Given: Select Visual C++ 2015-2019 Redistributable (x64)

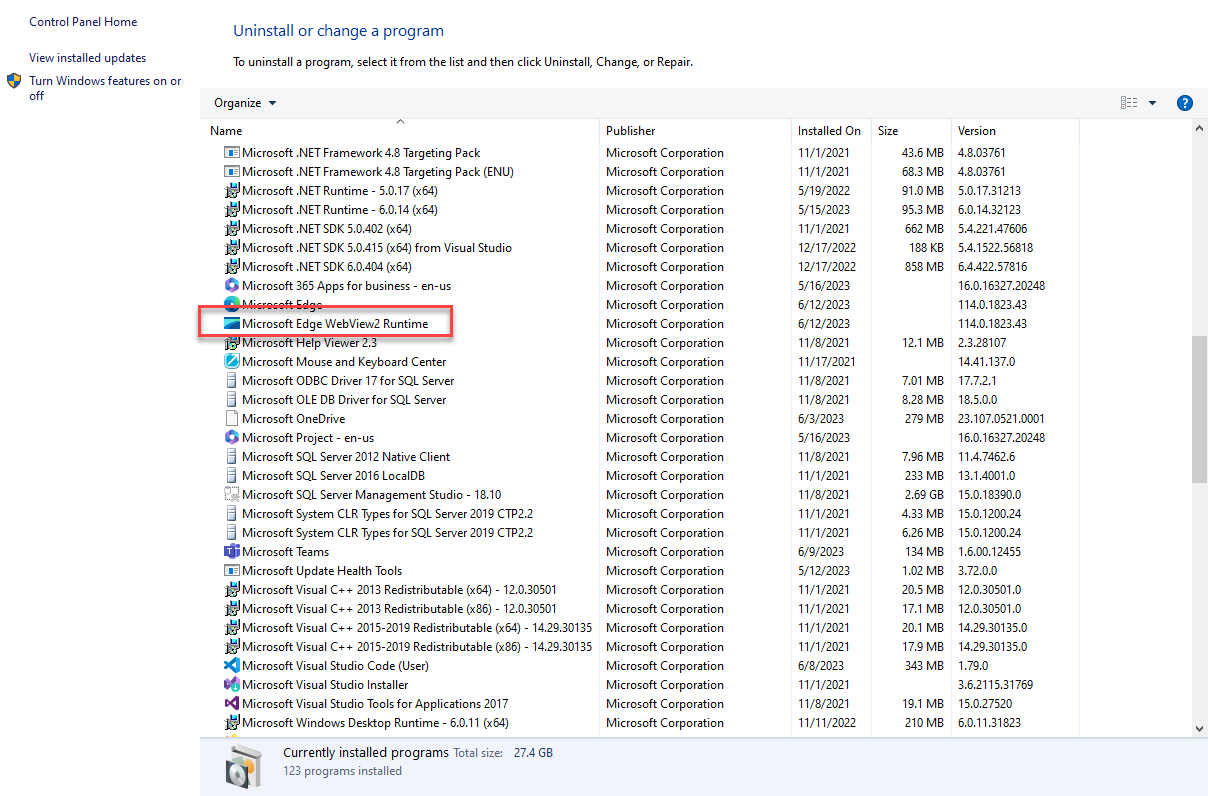Looking at the screenshot, I should 640,628.
